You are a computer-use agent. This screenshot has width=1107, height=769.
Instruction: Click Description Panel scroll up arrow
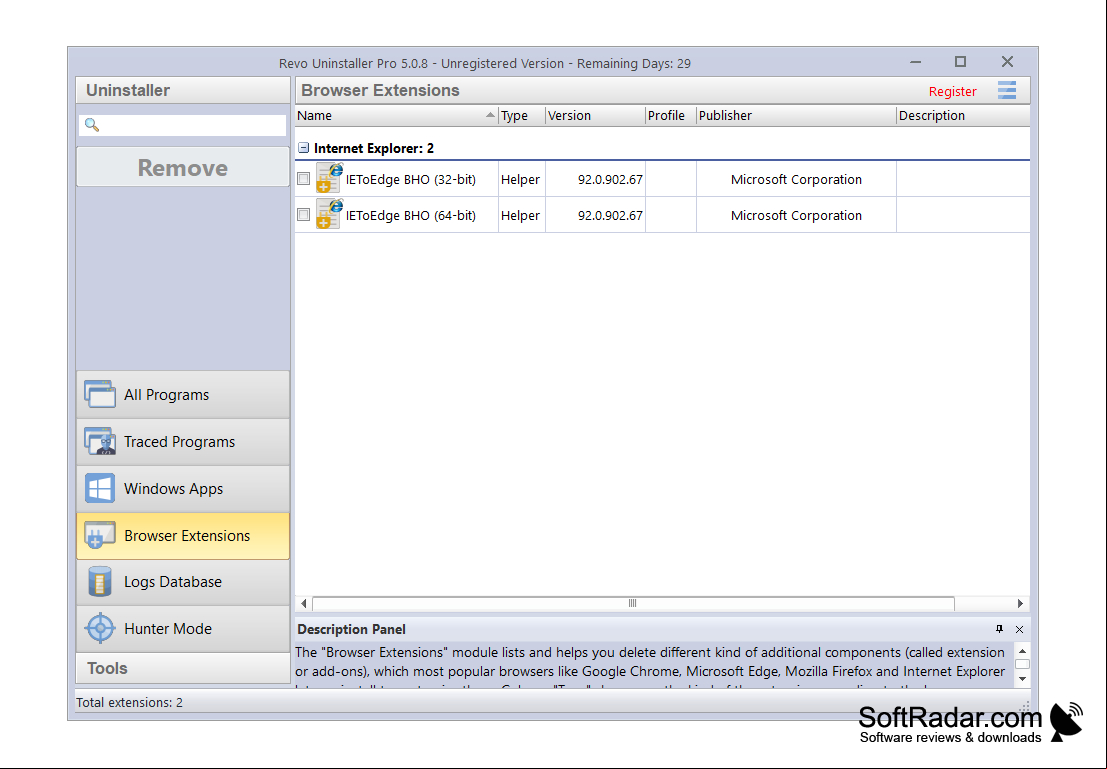click(1022, 650)
